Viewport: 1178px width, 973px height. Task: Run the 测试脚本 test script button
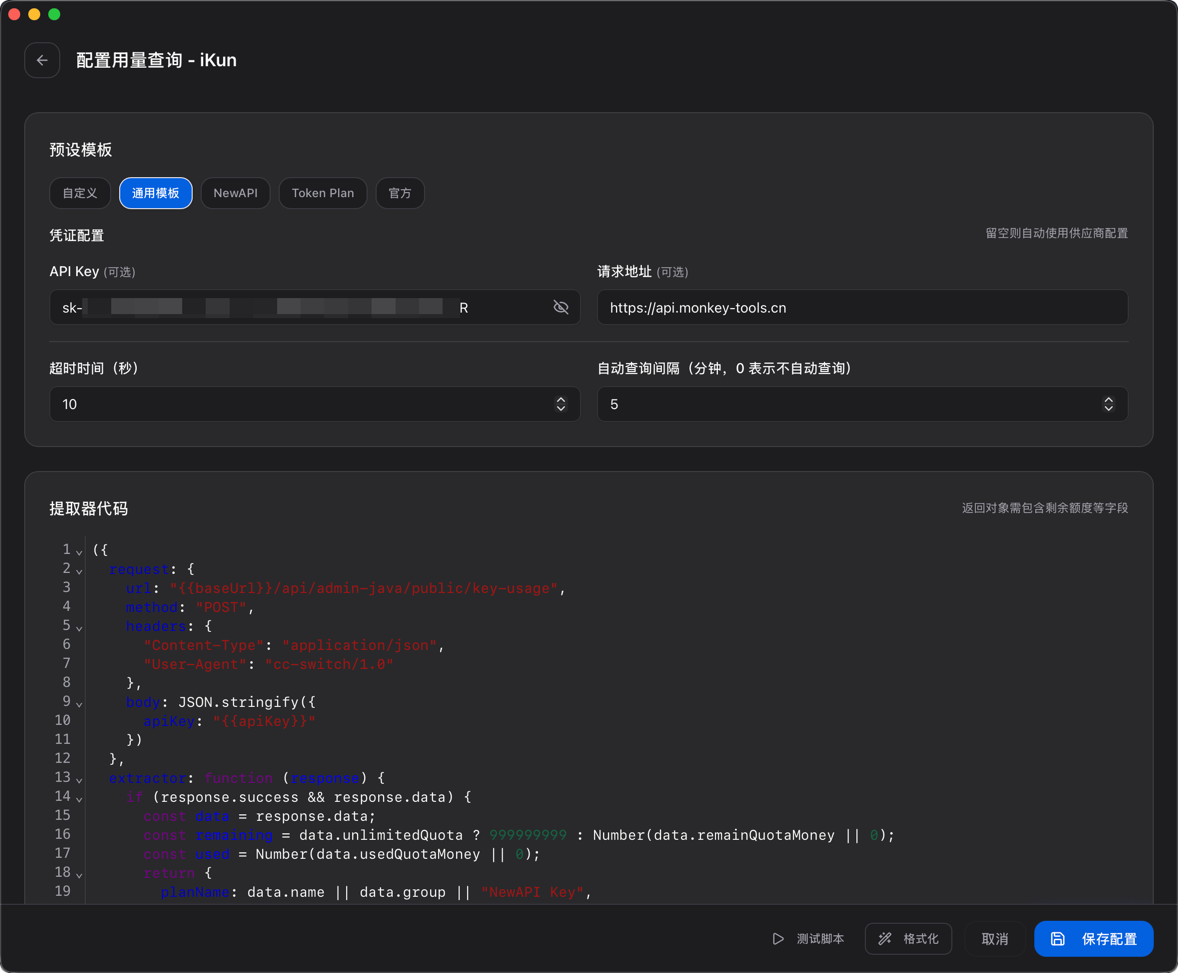808,938
